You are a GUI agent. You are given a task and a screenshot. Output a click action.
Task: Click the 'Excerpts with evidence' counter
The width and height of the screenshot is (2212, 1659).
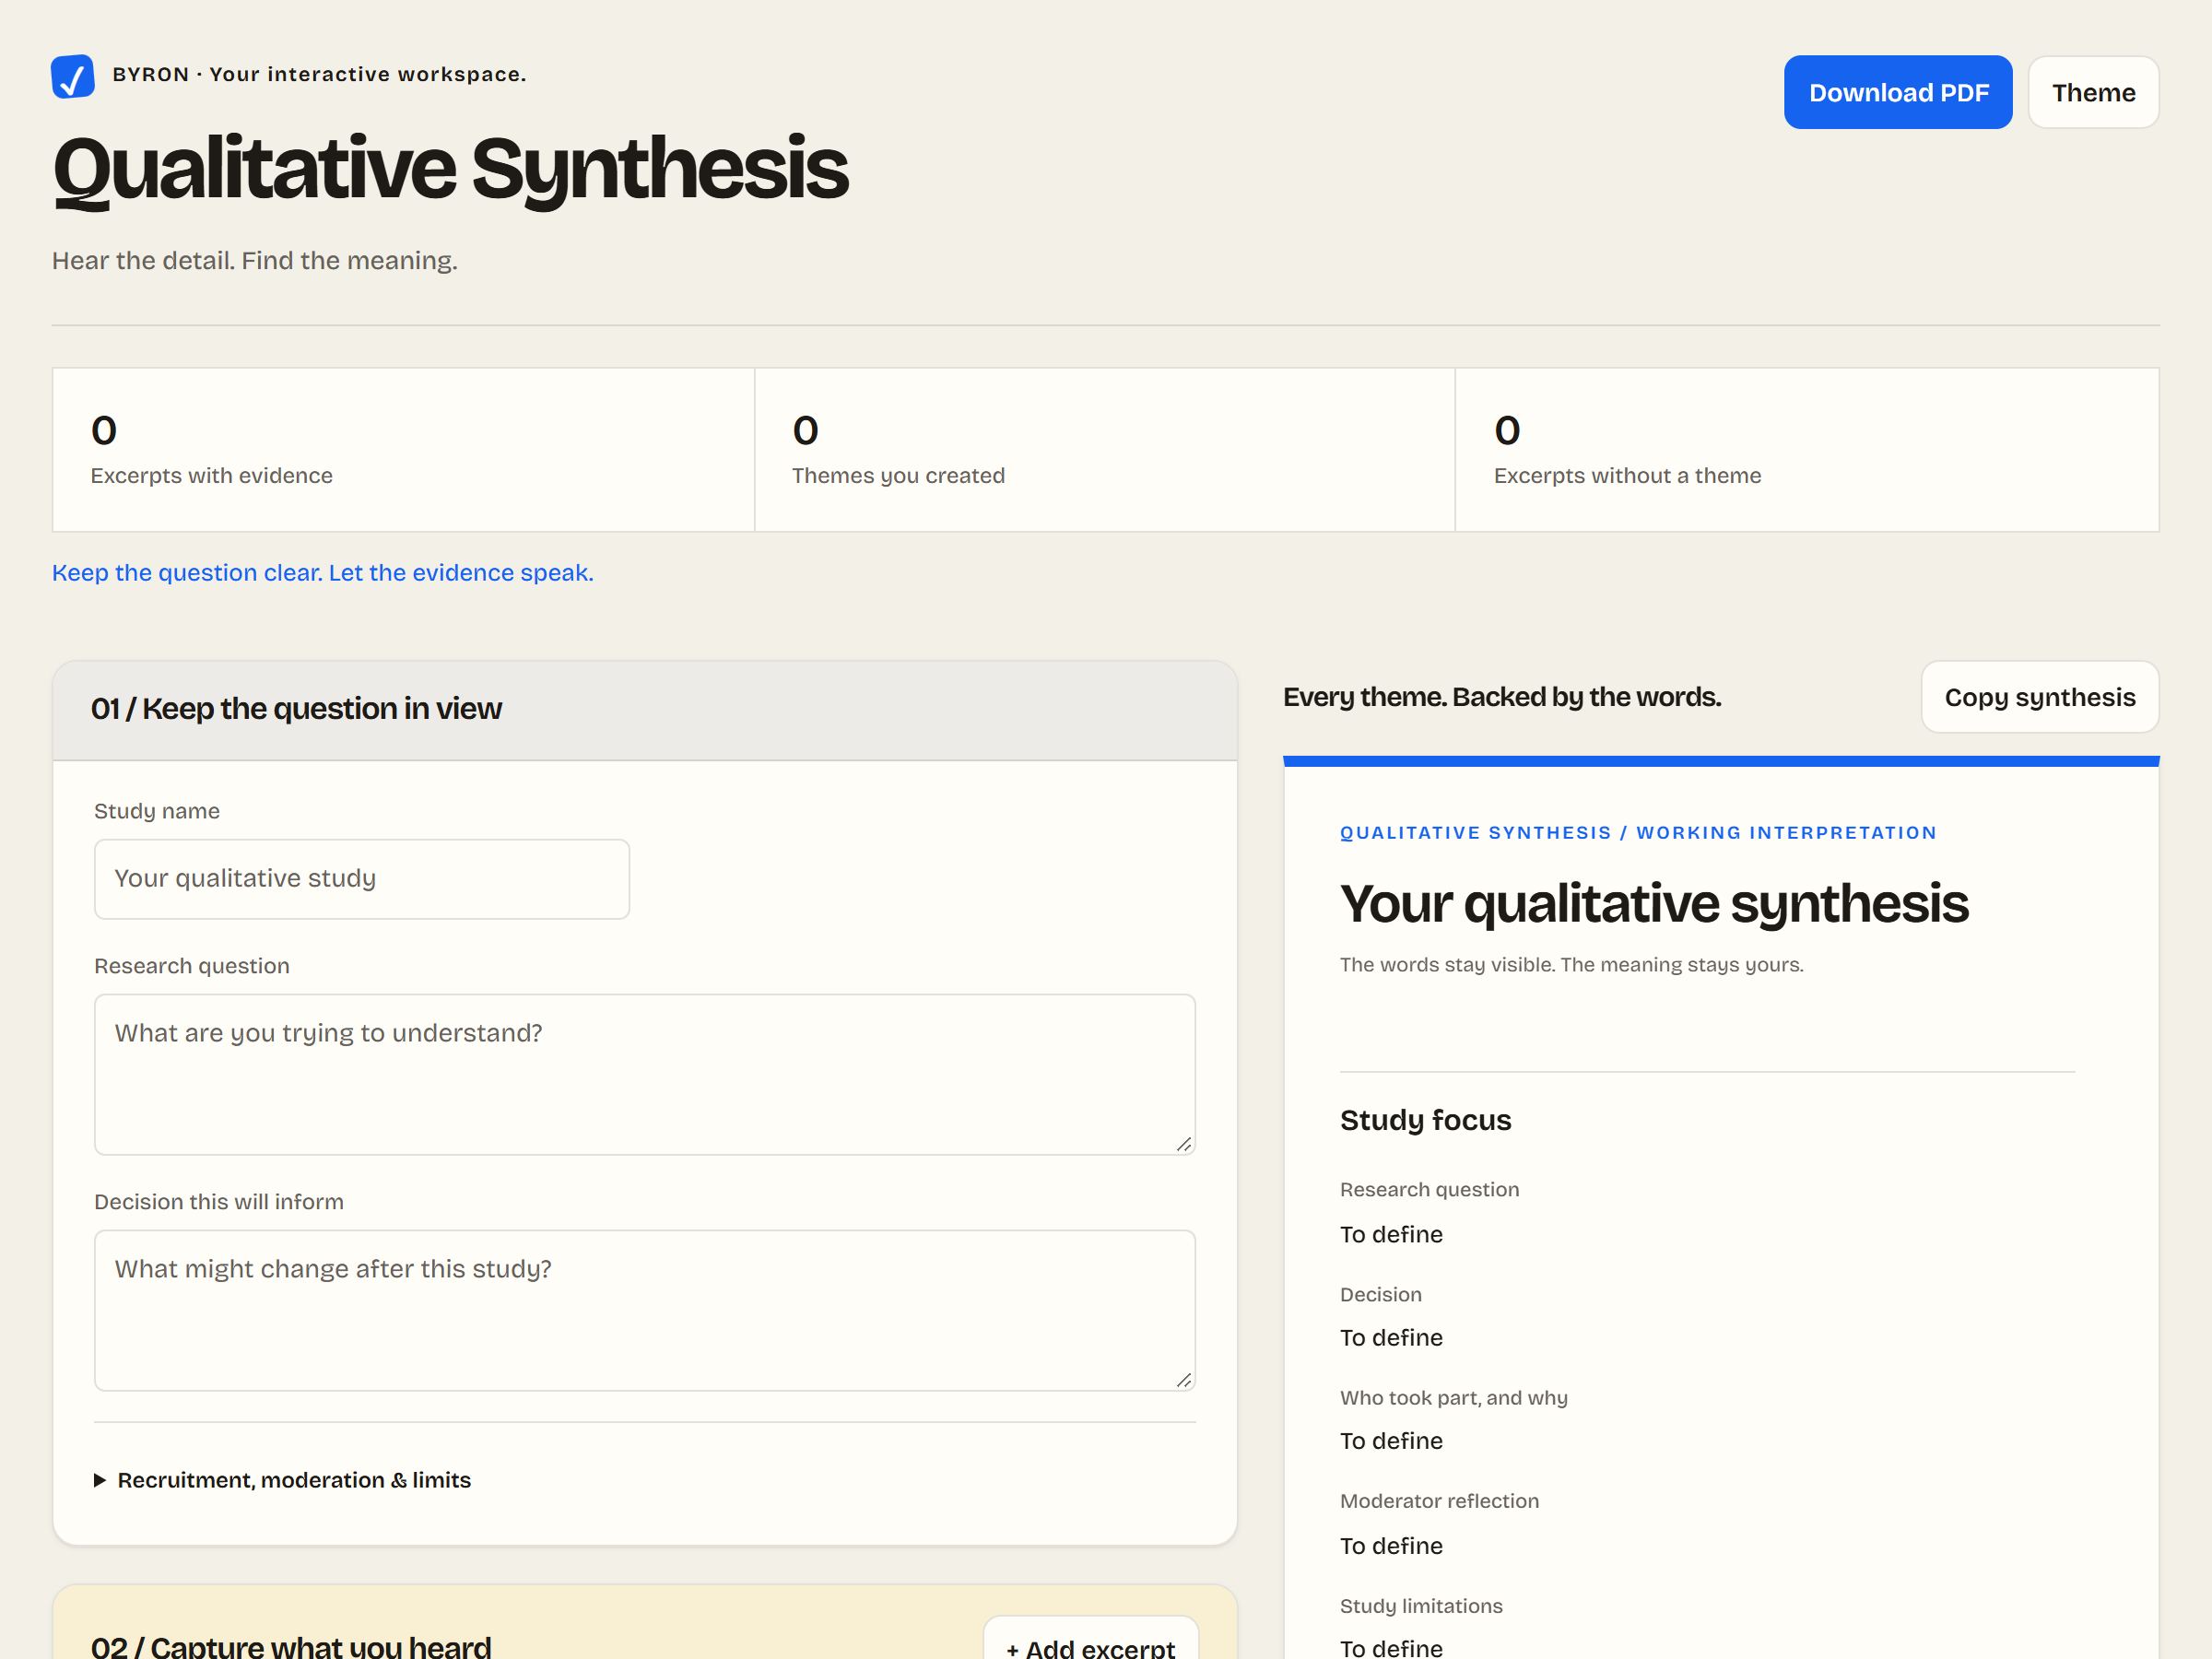403,450
